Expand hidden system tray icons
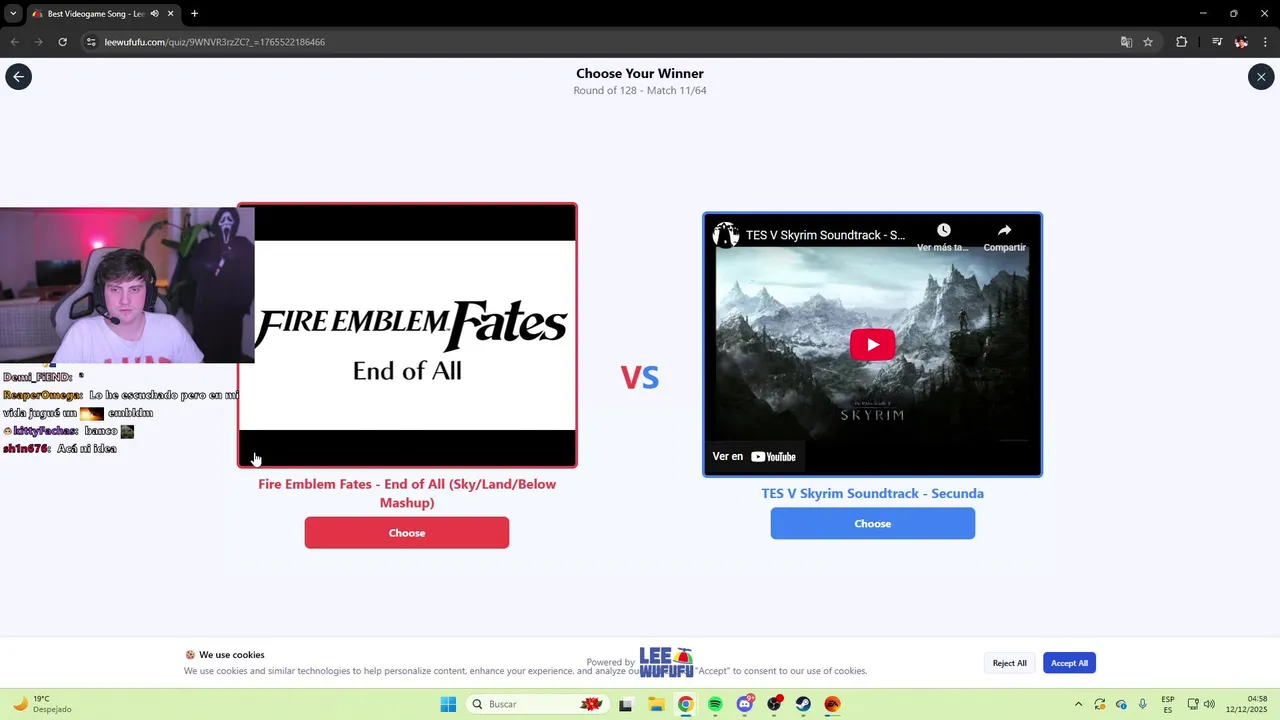 coord(1078,704)
